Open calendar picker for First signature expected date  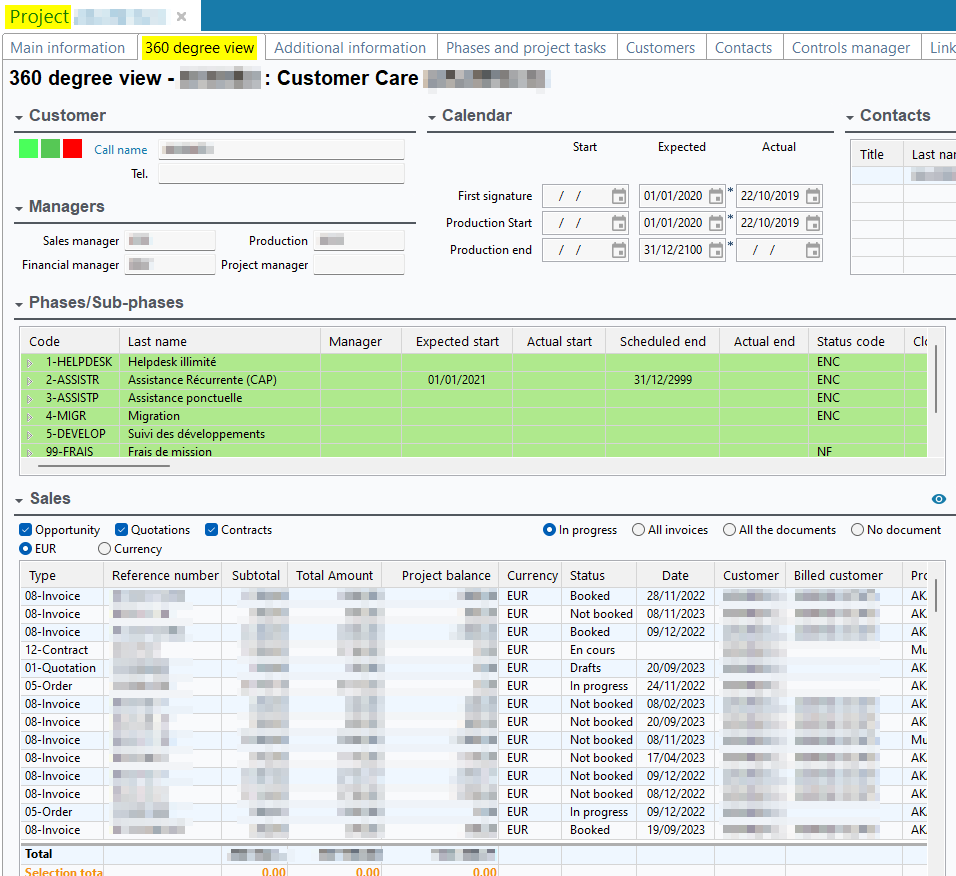tap(716, 197)
